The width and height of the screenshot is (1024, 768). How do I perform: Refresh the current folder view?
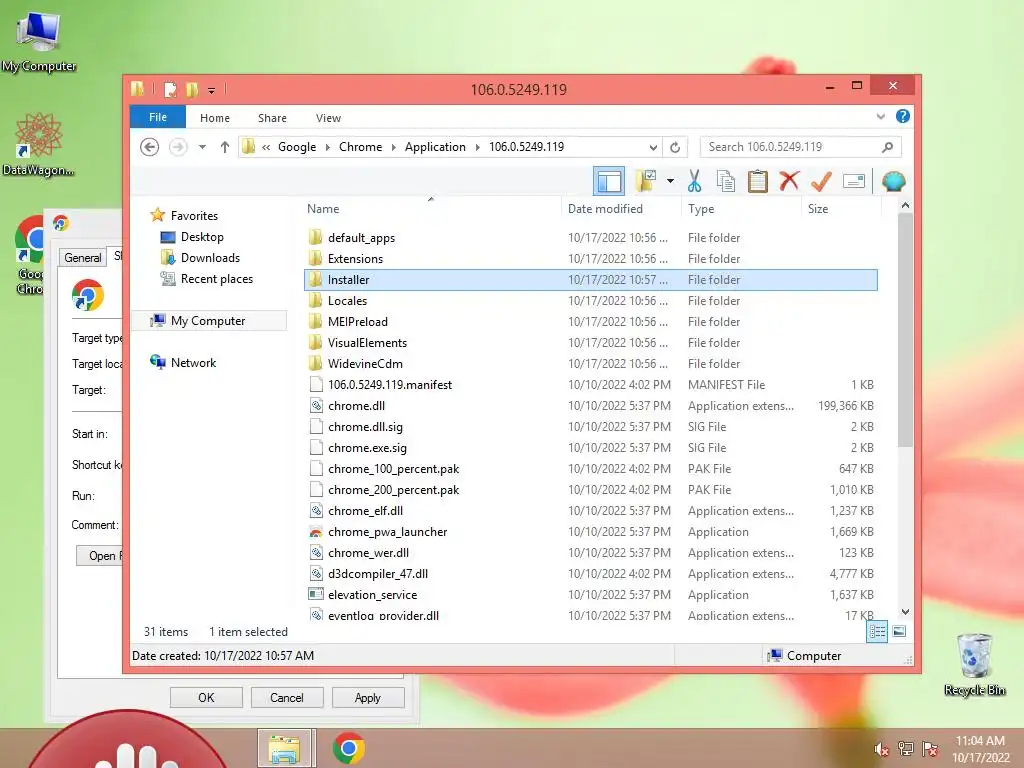(x=675, y=147)
